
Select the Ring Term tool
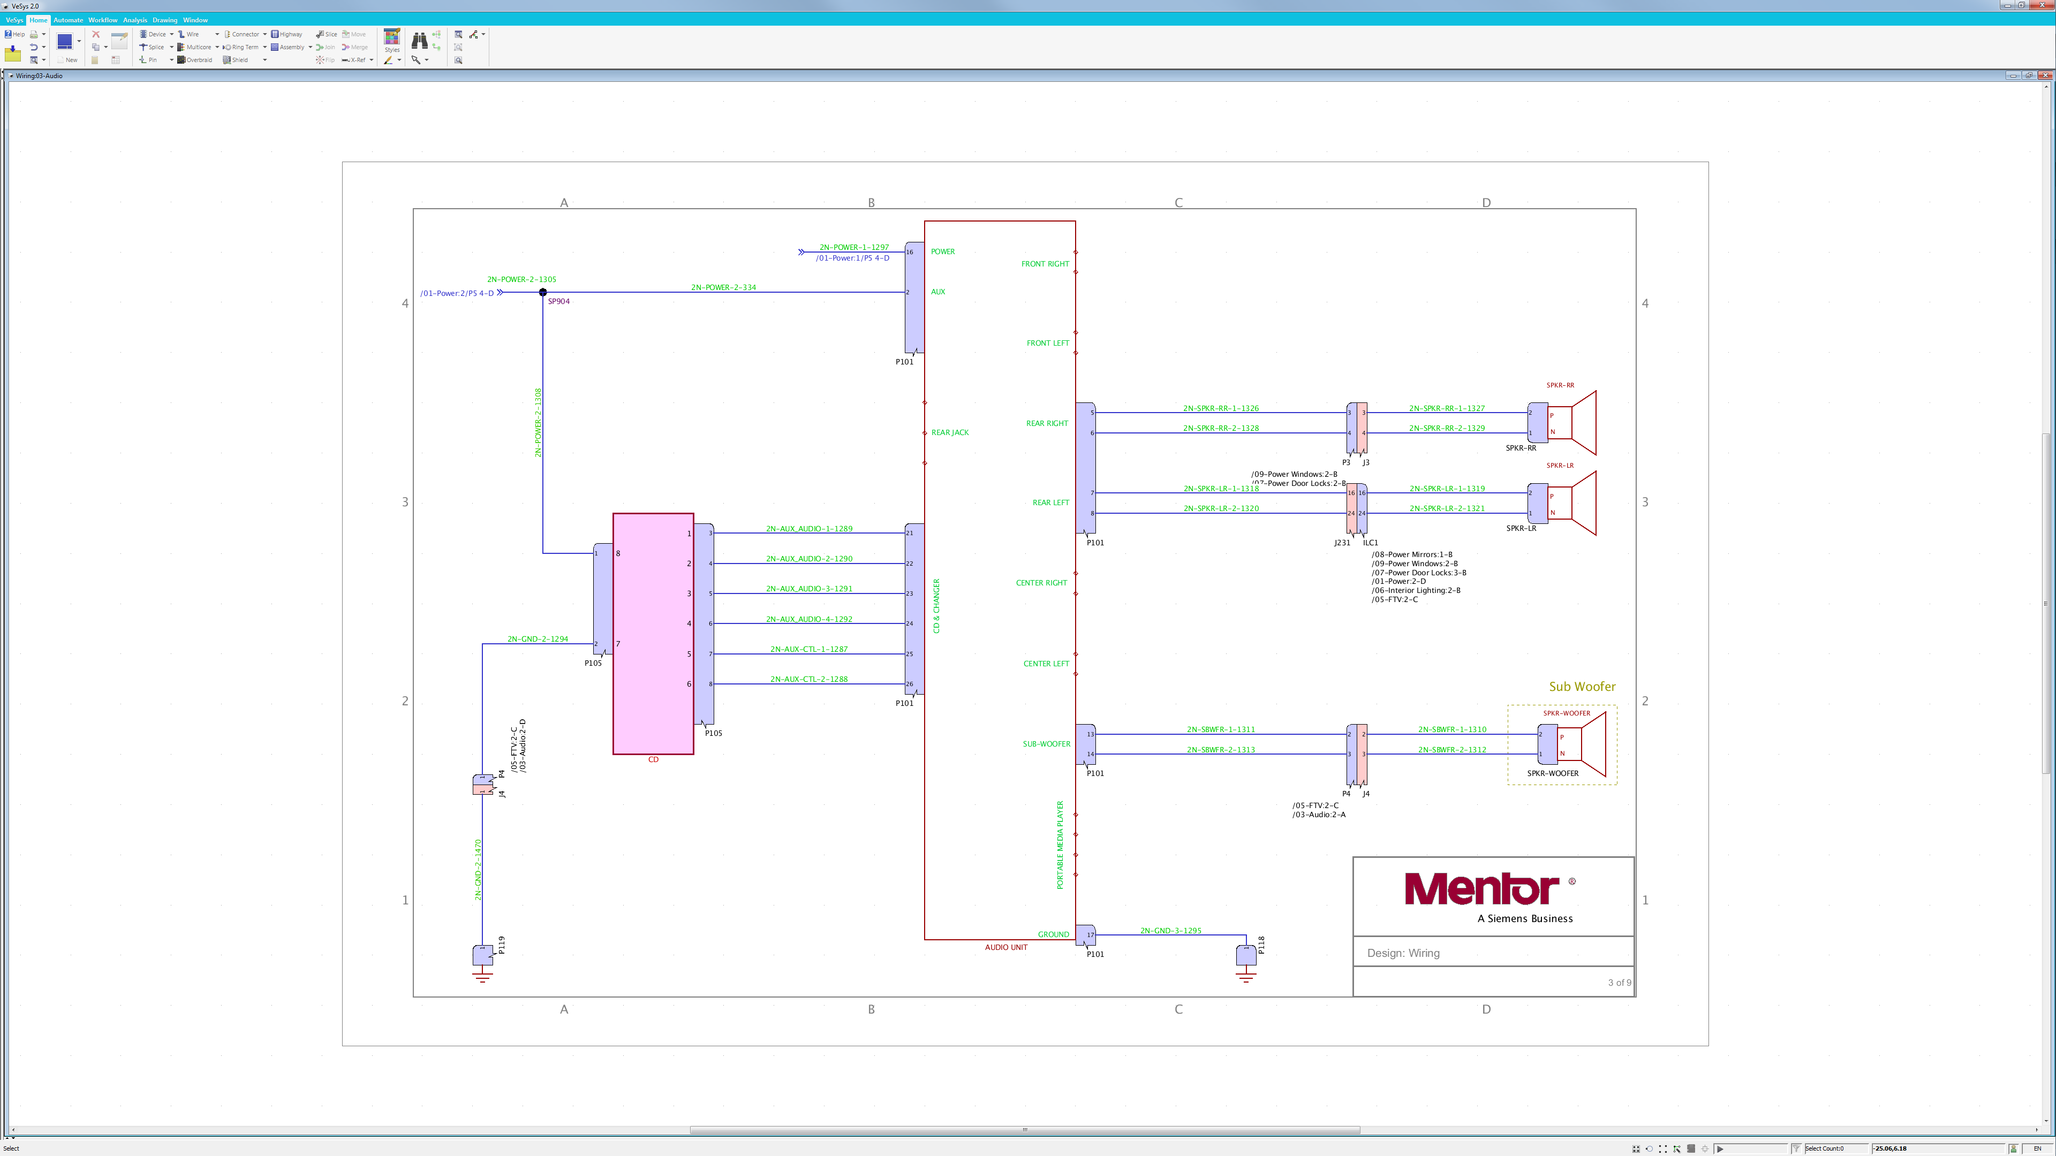pos(244,47)
